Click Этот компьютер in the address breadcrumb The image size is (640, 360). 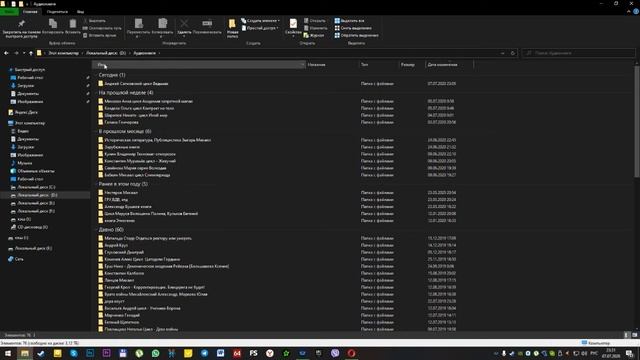[64, 53]
